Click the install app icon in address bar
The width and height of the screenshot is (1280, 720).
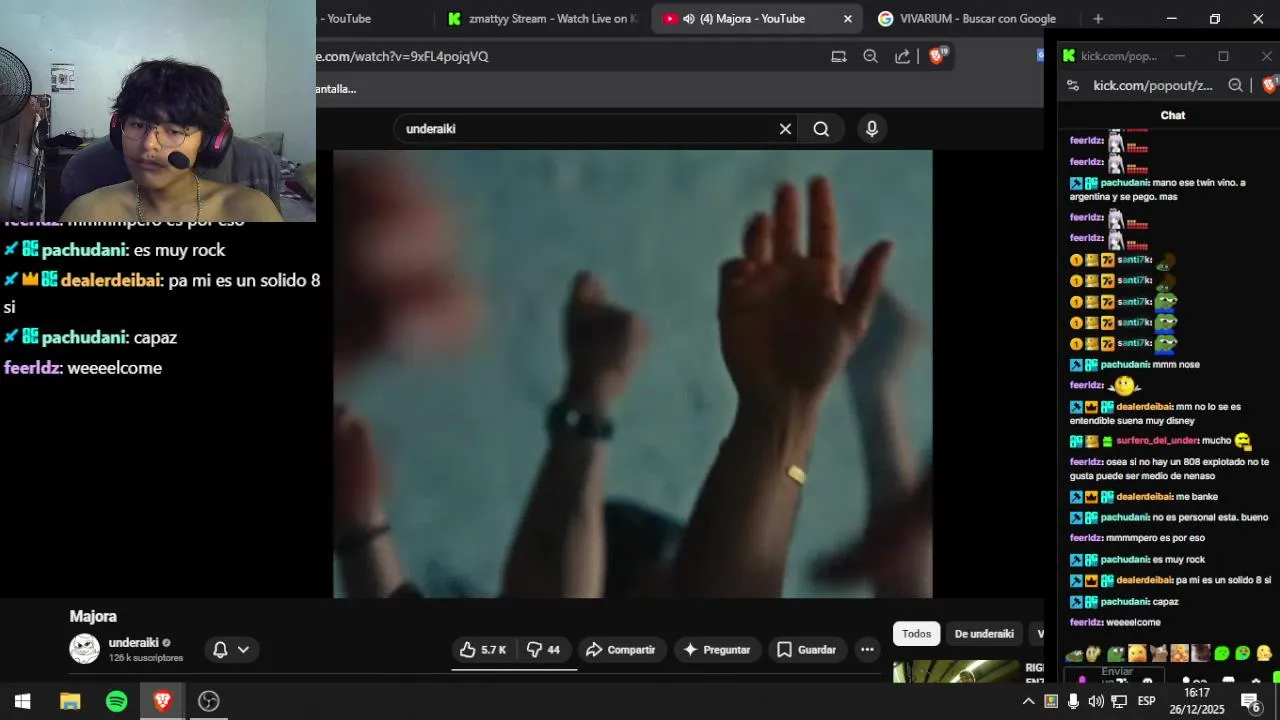[x=839, y=57]
